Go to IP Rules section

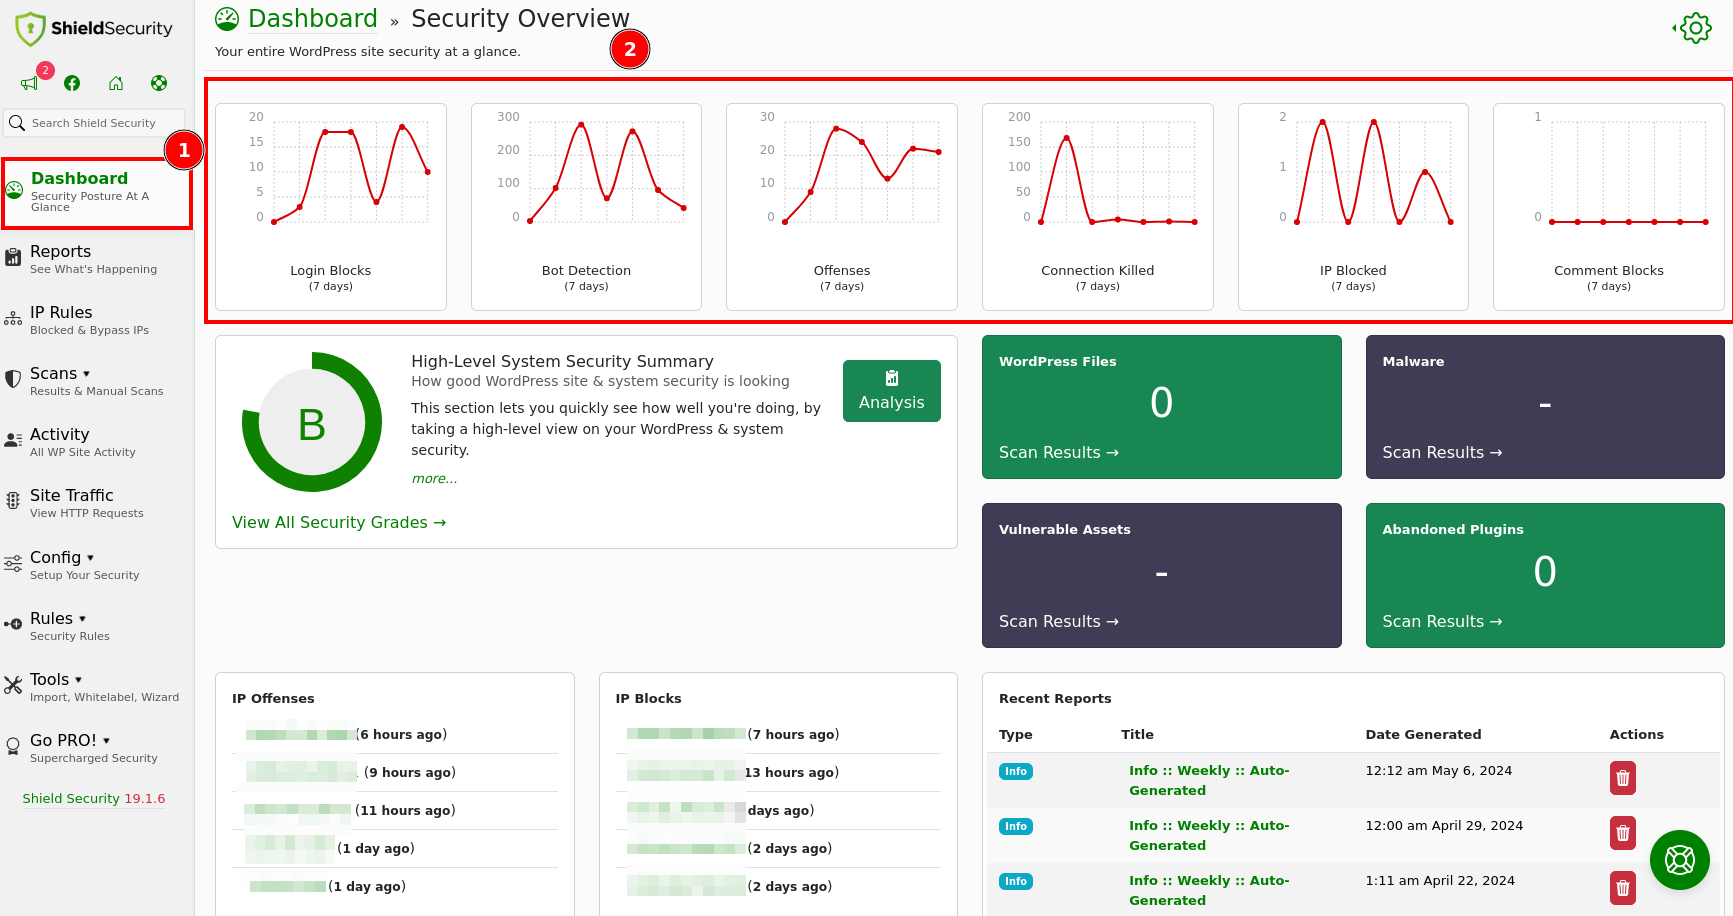tap(61, 313)
